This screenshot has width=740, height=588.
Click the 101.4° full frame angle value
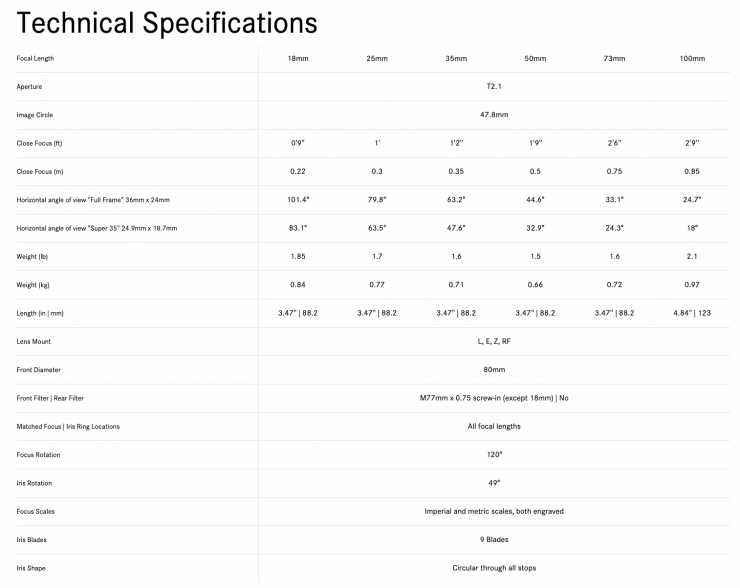pyautogui.click(x=298, y=200)
